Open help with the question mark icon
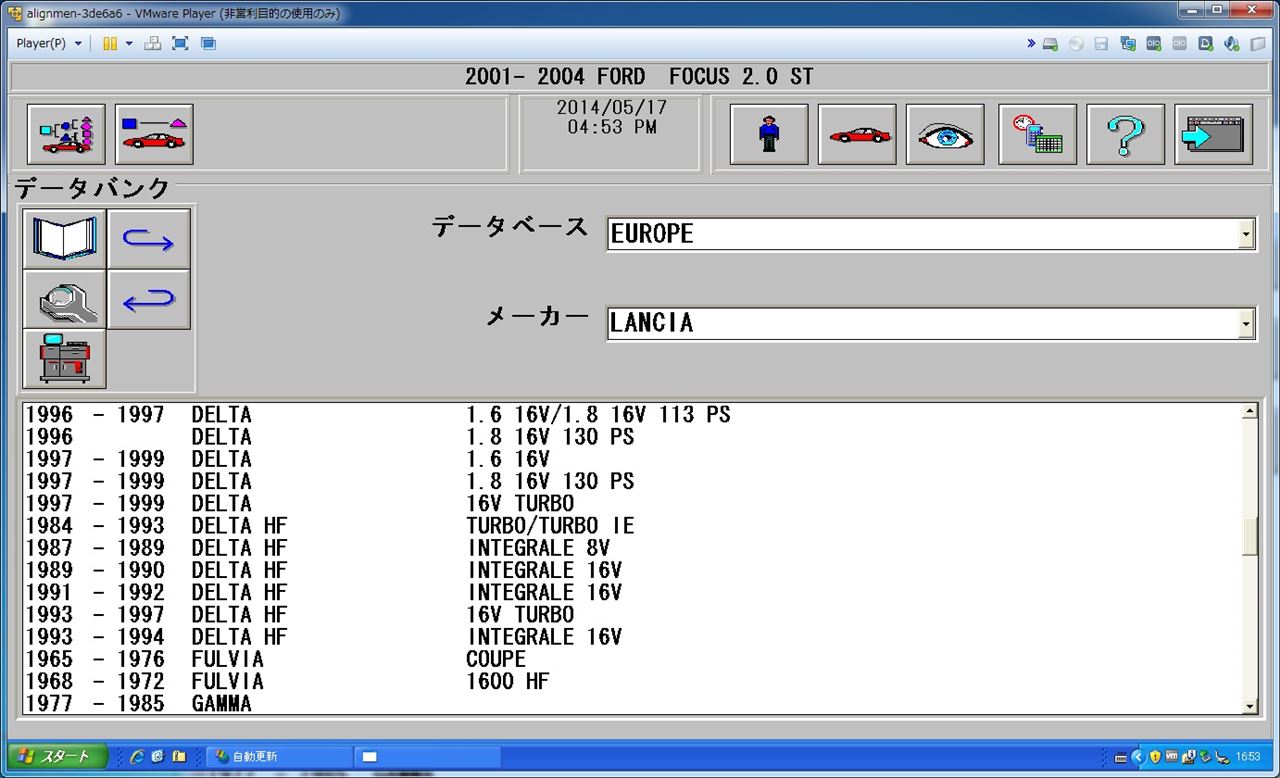 coord(1126,134)
